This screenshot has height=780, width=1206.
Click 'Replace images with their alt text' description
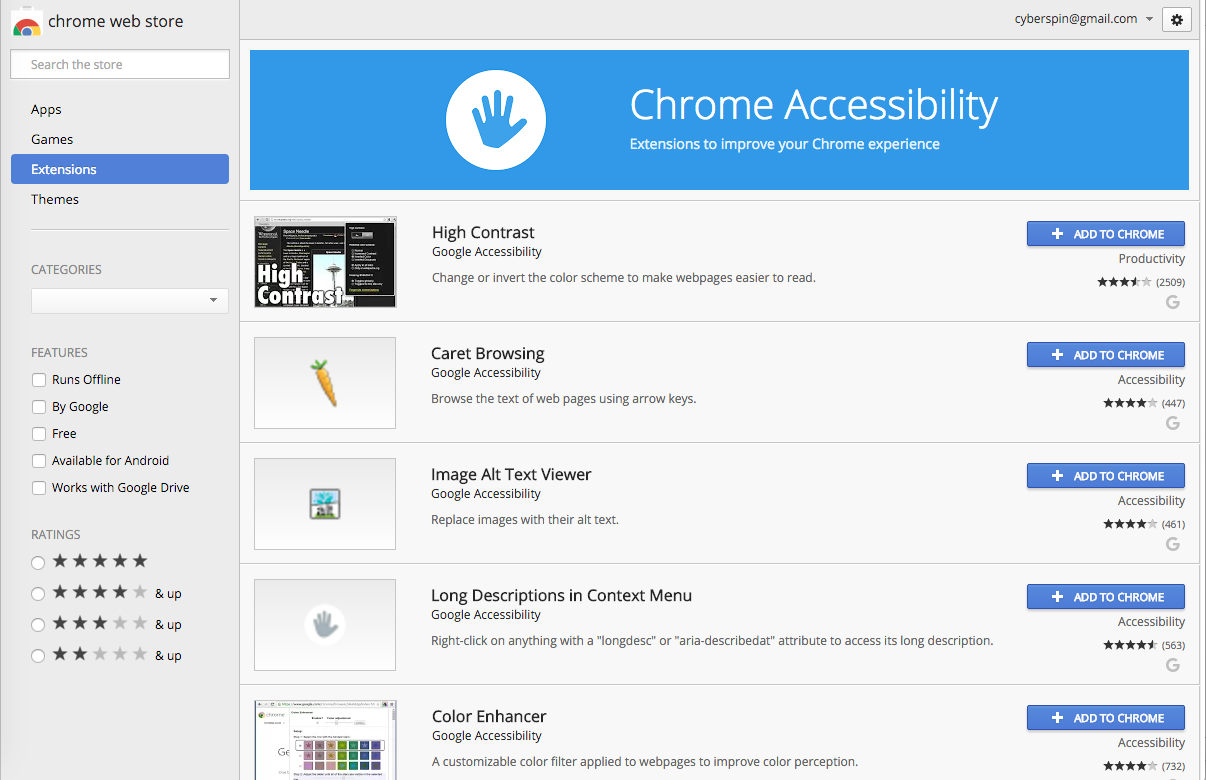click(525, 520)
